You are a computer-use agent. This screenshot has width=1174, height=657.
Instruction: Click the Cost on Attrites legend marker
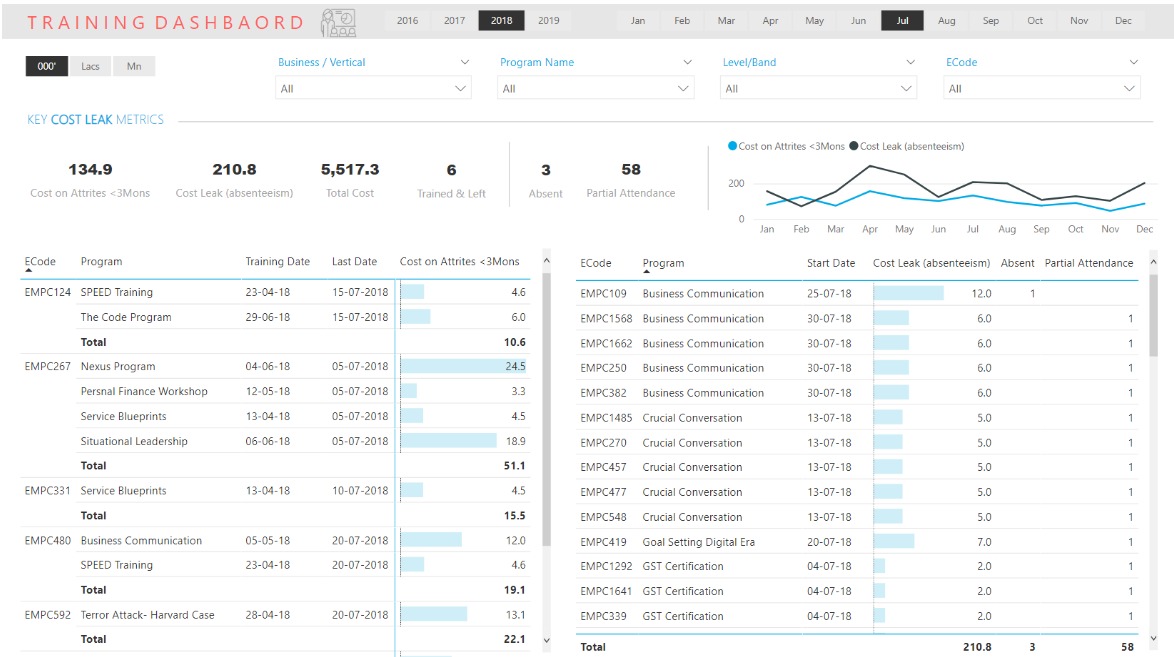pyautogui.click(x=732, y=146)
